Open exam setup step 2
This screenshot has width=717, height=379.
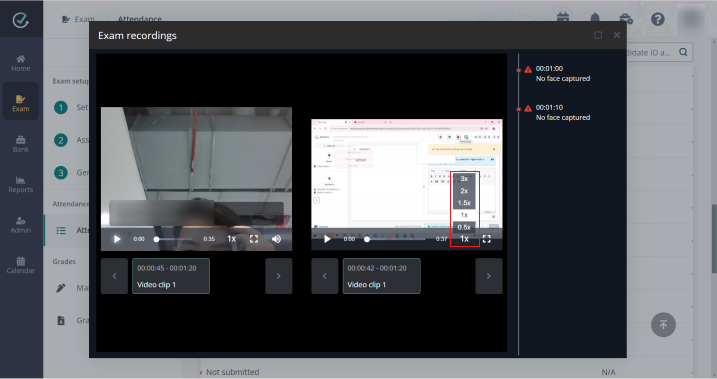(x=61, y=140)
